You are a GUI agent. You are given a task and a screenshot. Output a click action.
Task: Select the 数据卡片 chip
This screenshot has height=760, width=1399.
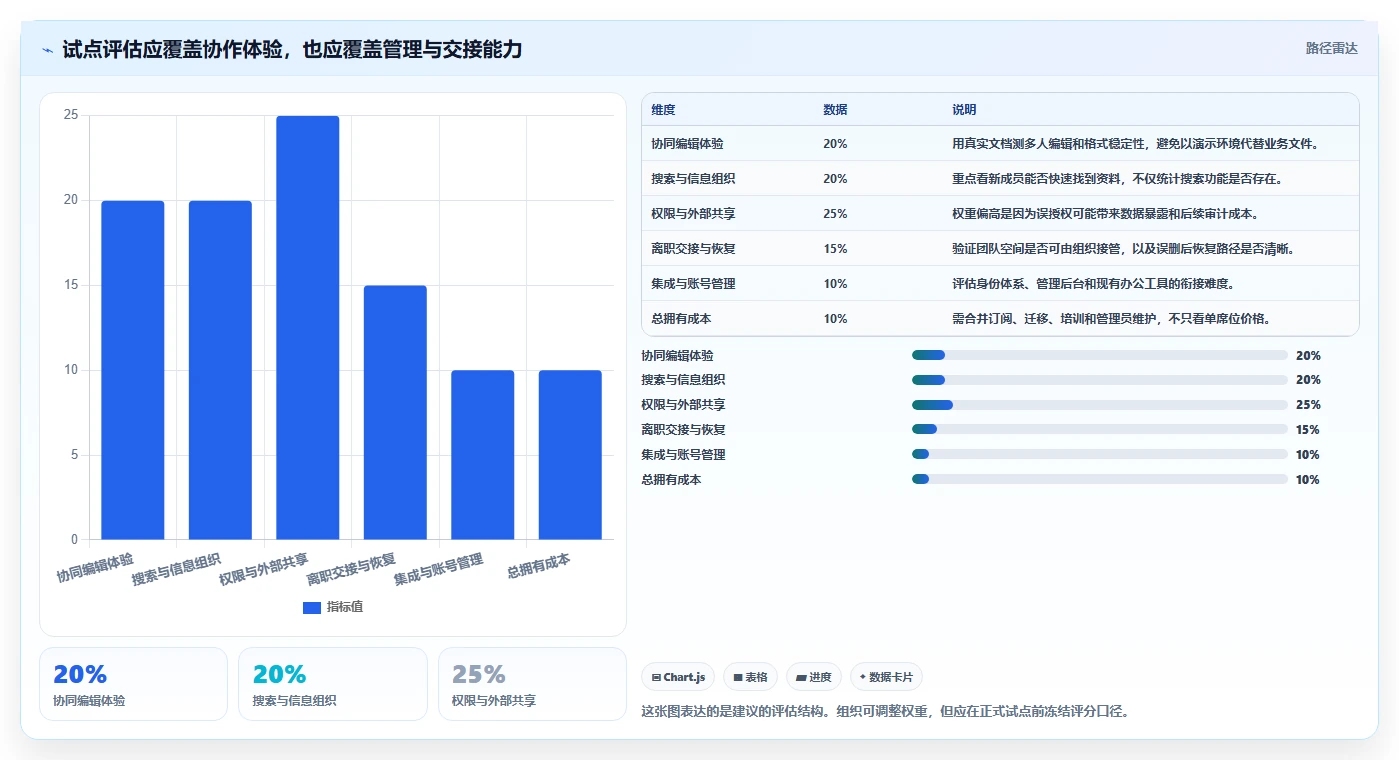(886, 677)
